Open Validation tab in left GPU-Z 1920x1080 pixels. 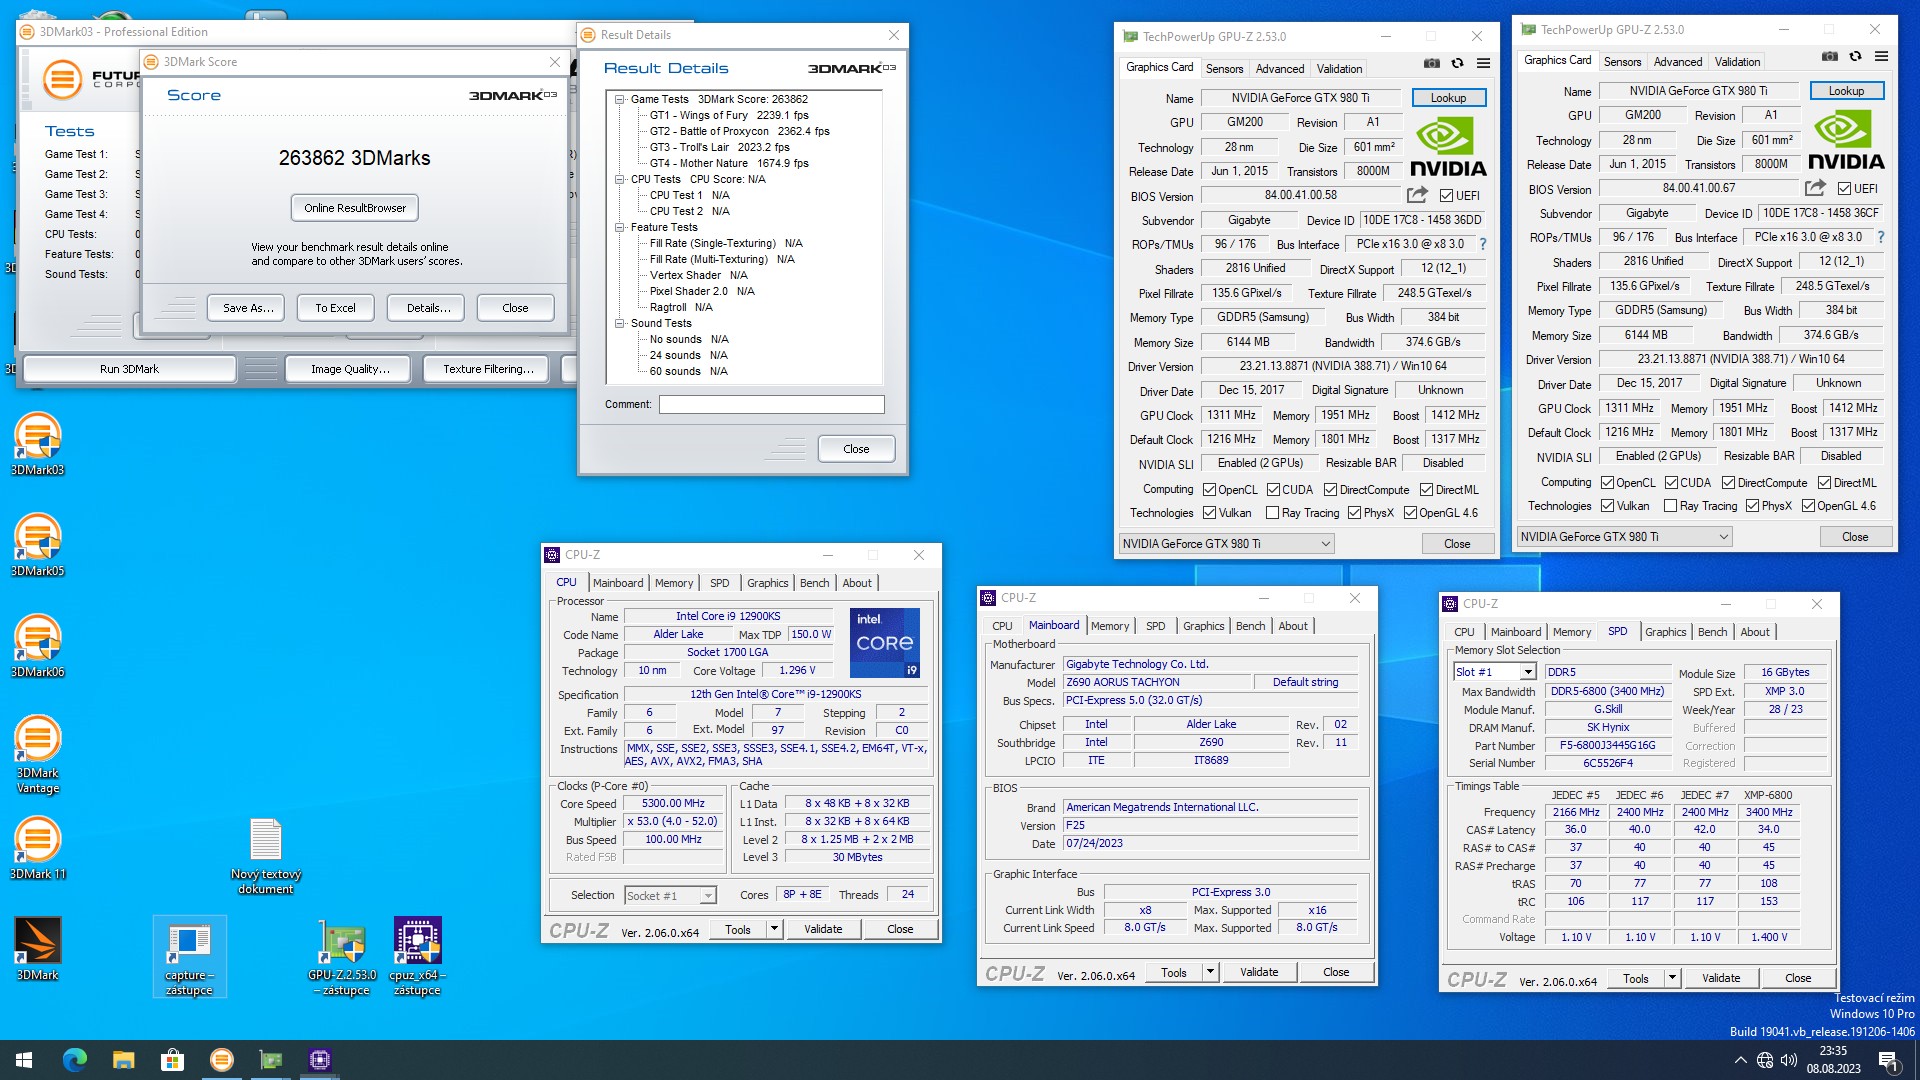pos(1339,69)
